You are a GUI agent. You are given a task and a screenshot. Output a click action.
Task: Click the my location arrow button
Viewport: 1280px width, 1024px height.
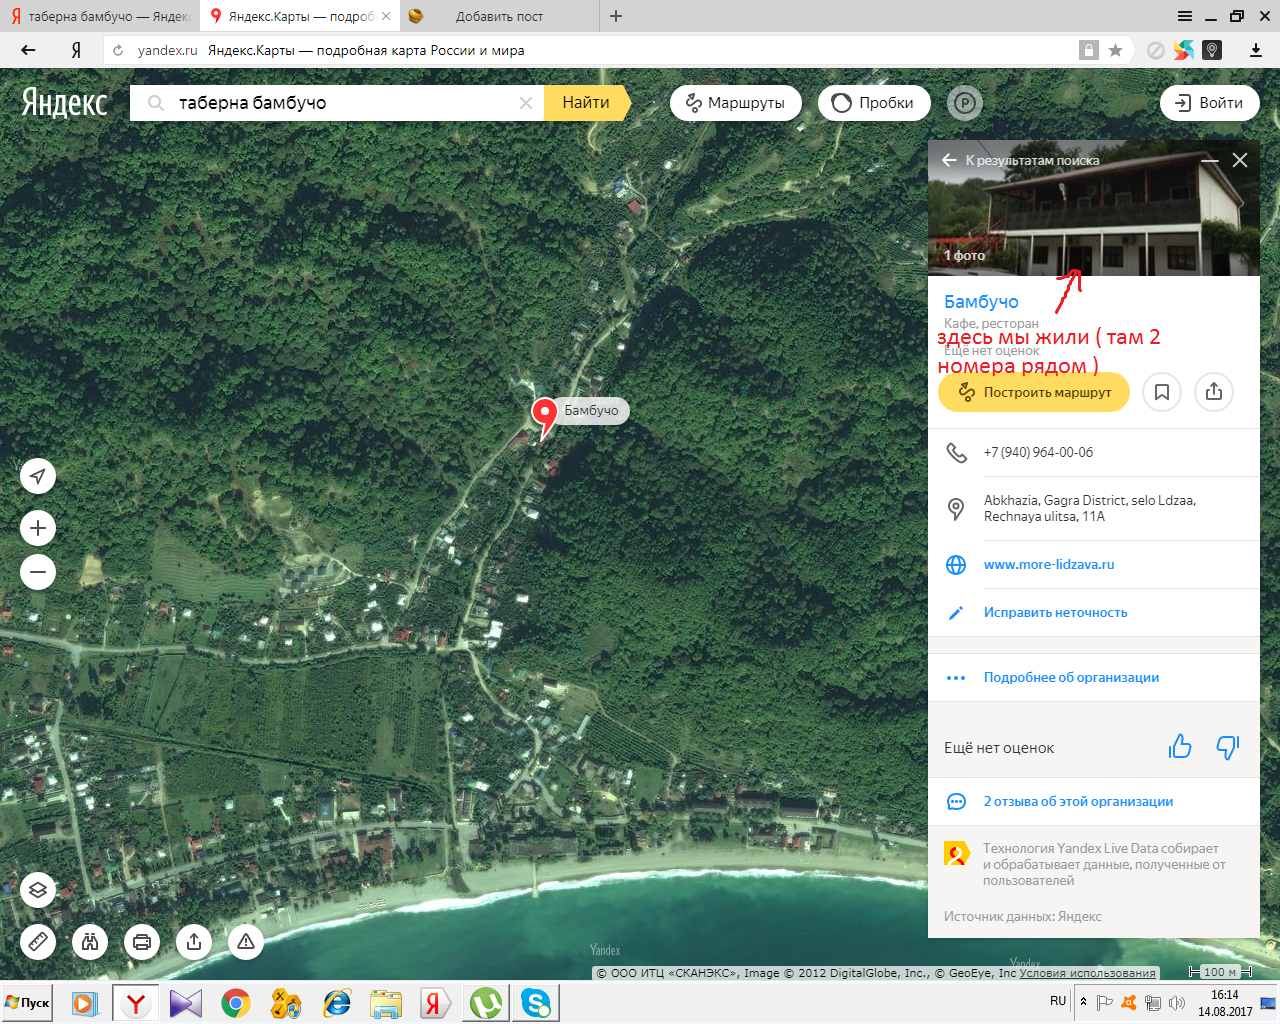click(x=38, y=476)
